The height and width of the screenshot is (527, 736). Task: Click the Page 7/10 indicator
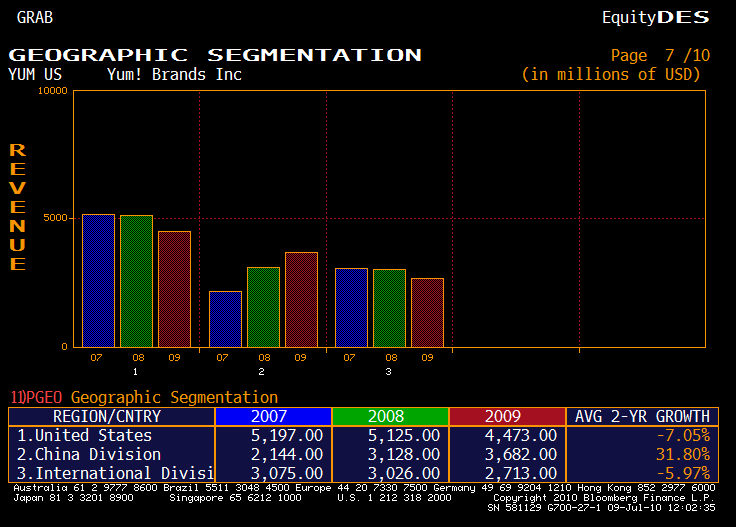tap(659, 55)
